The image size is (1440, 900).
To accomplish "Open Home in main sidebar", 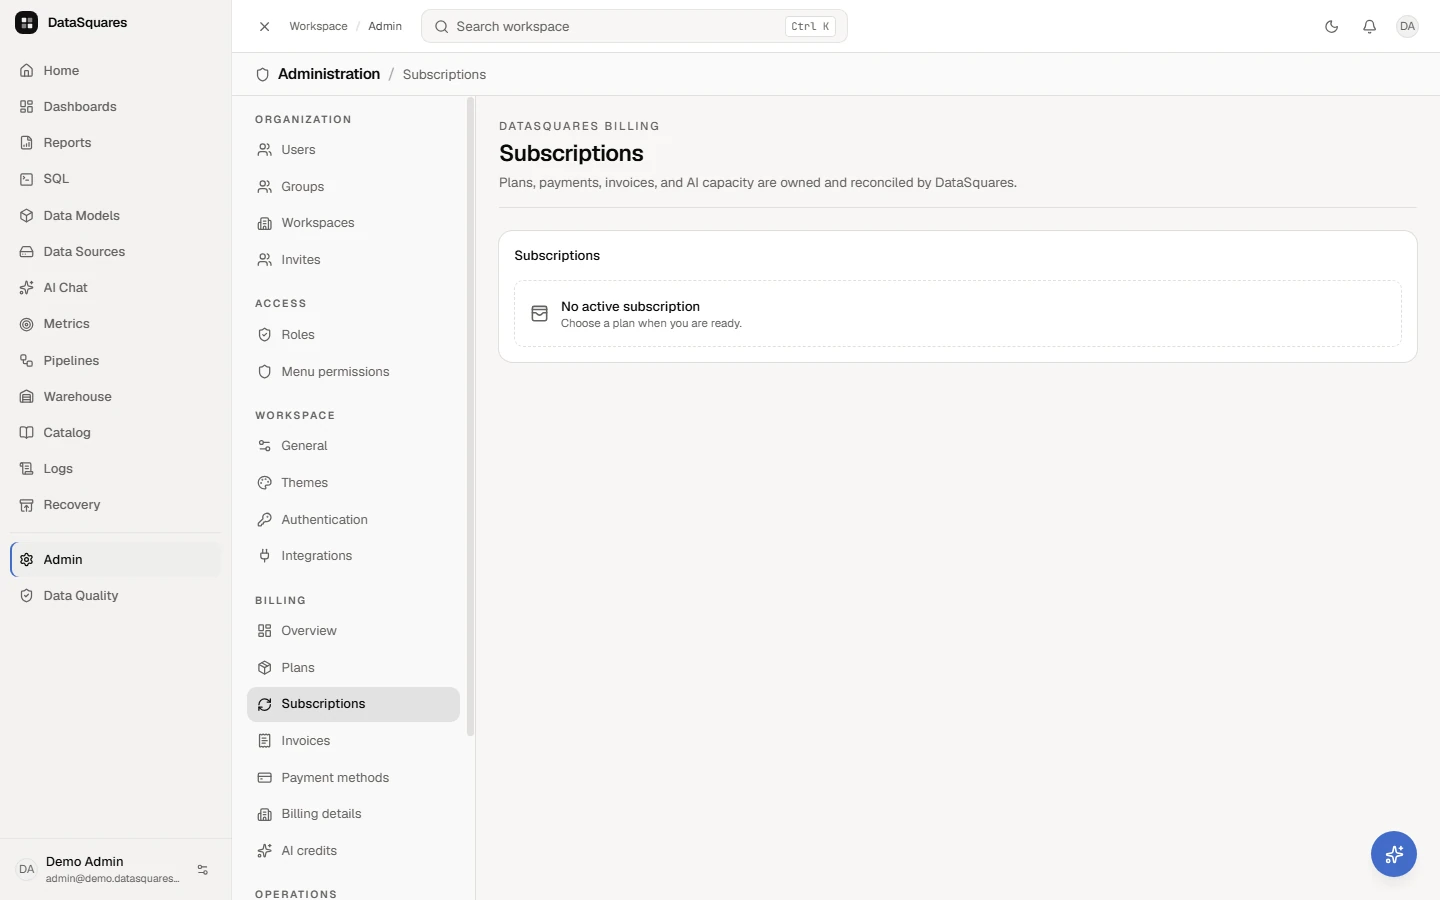I will coord(115,71).
